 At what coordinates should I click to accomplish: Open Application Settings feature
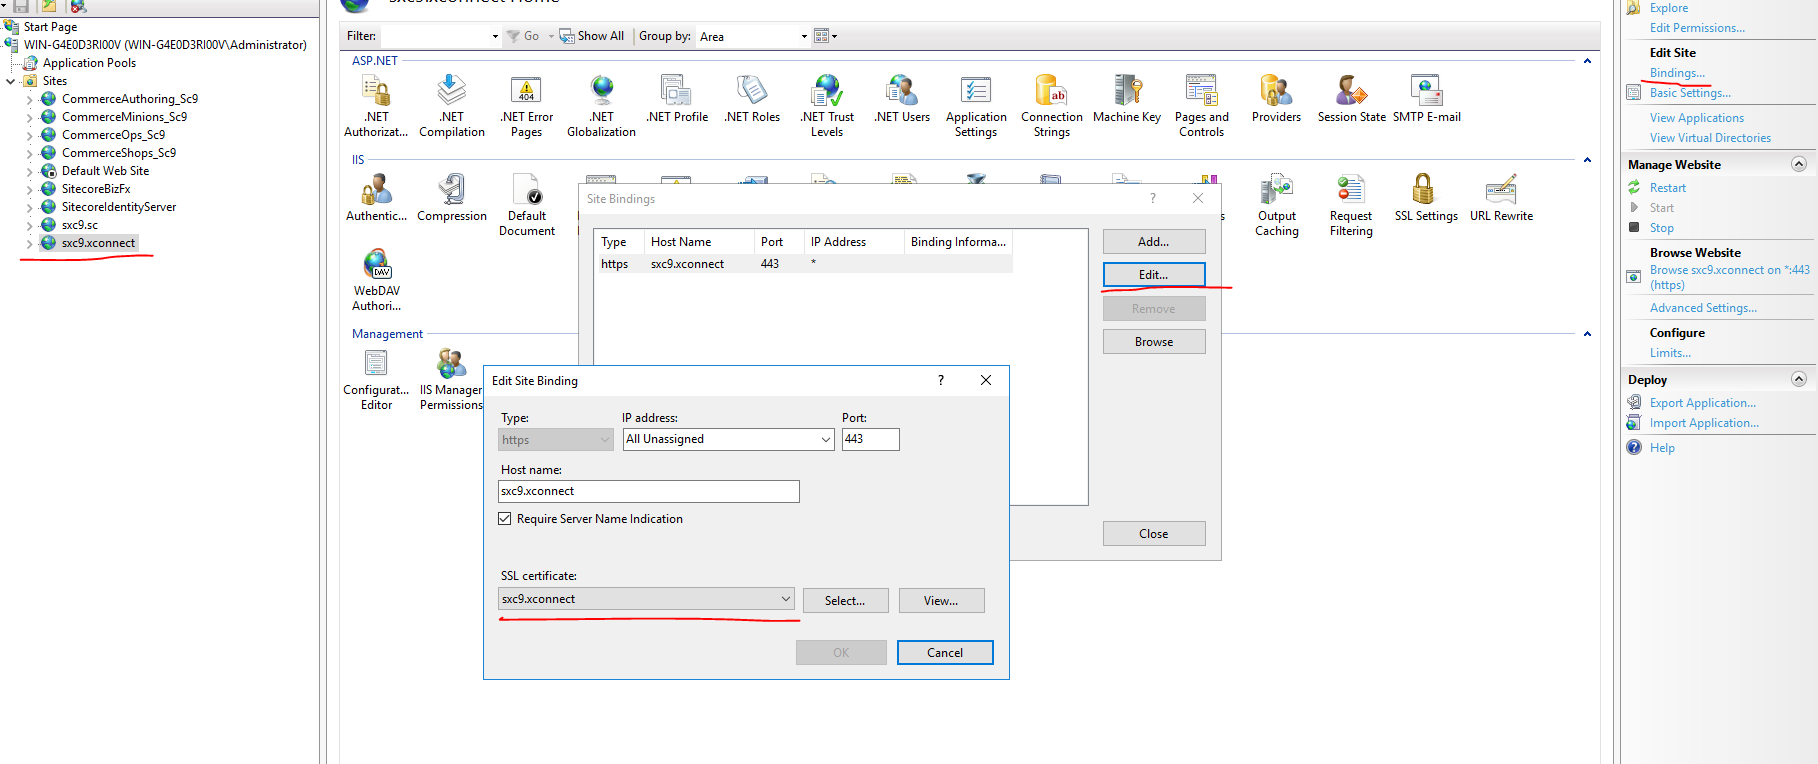point(976,105)
